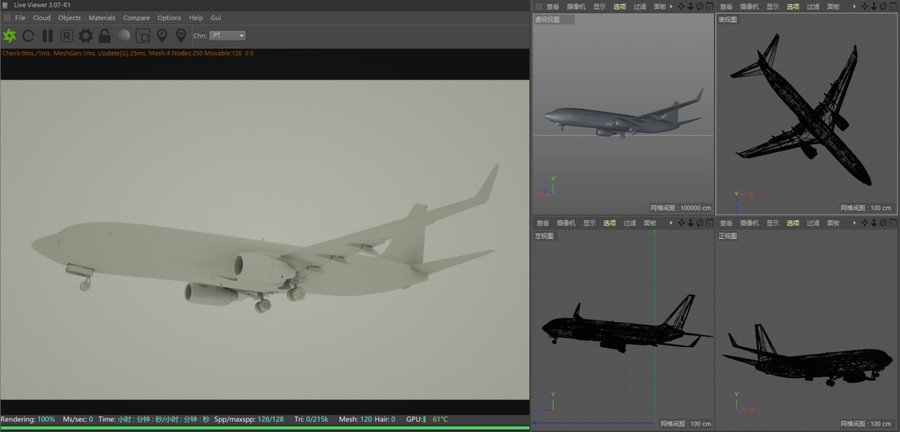Toggle maximize icon of front-view (正视图) viewport
The image size is (900, 432).
pyautogui.click(x=892, y=223)
